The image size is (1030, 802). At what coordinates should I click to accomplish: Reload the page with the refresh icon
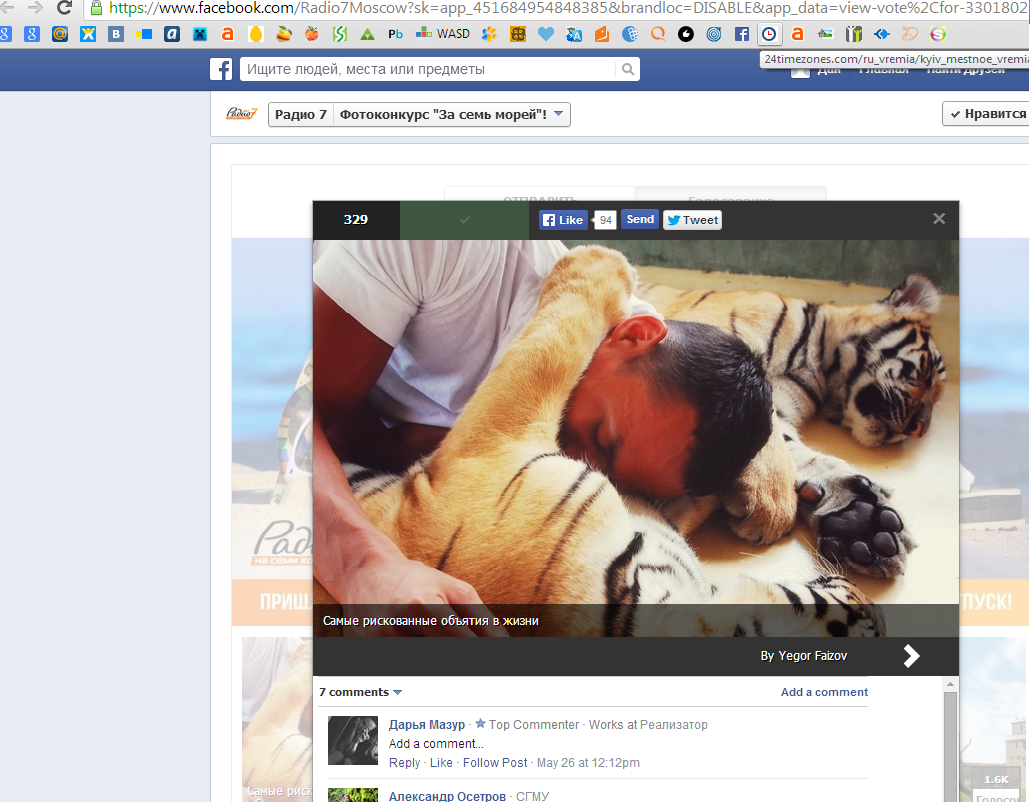pos(64,8)
